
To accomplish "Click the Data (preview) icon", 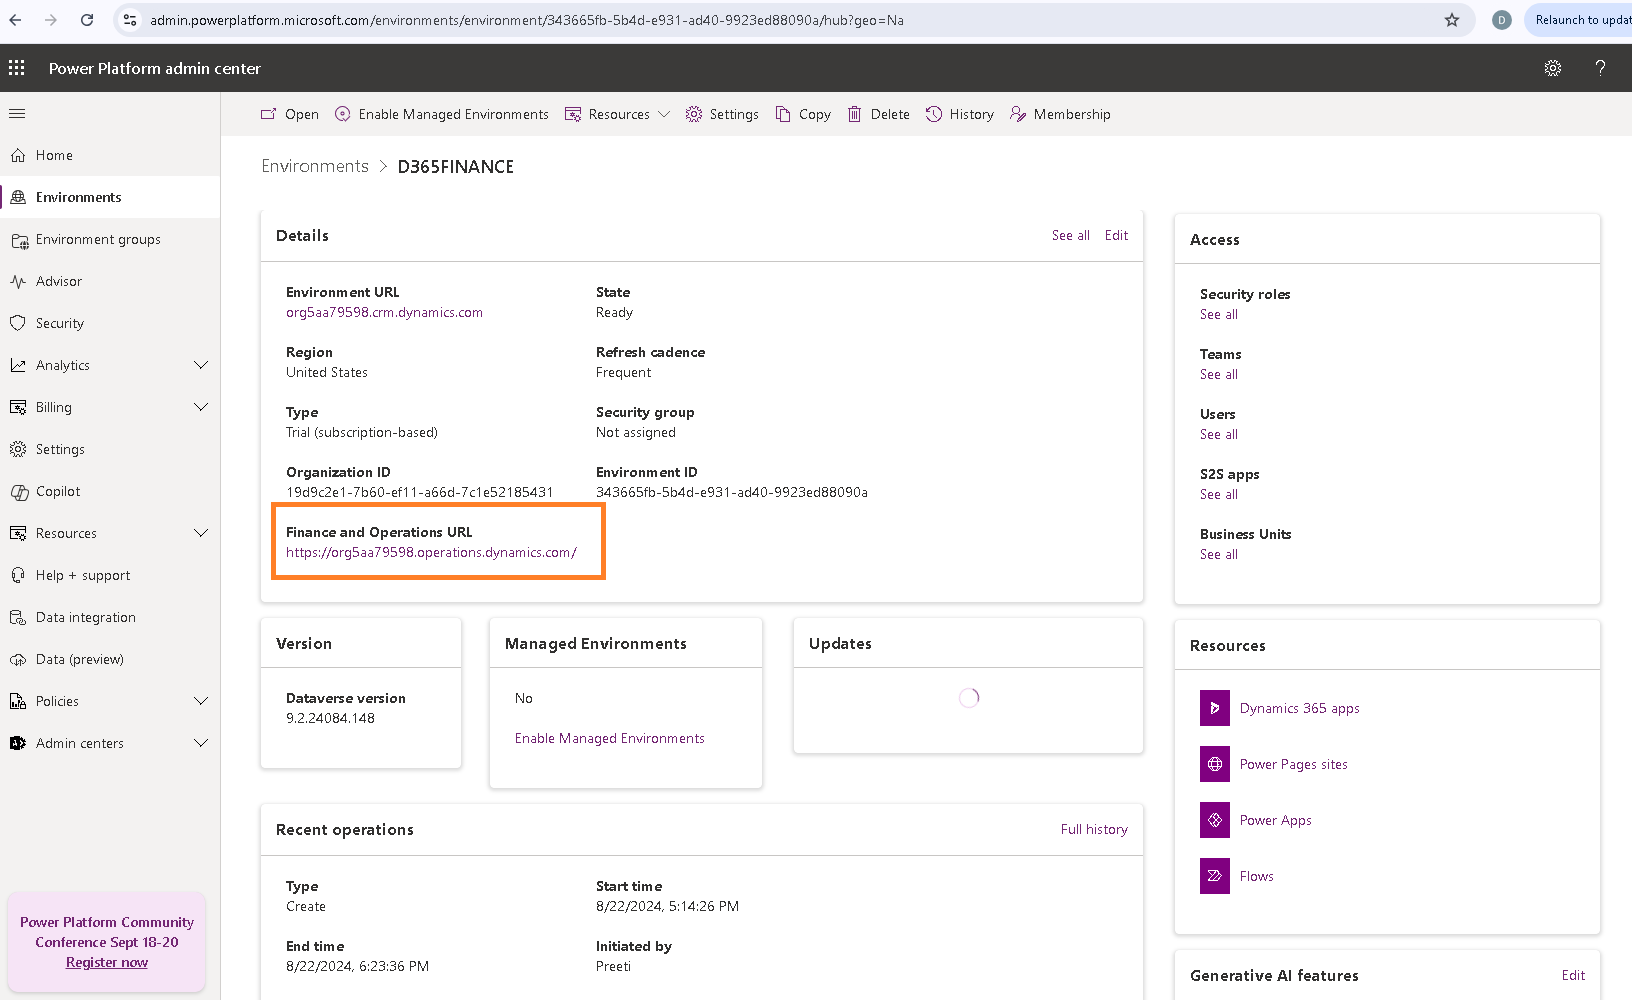I will point(18,659).
